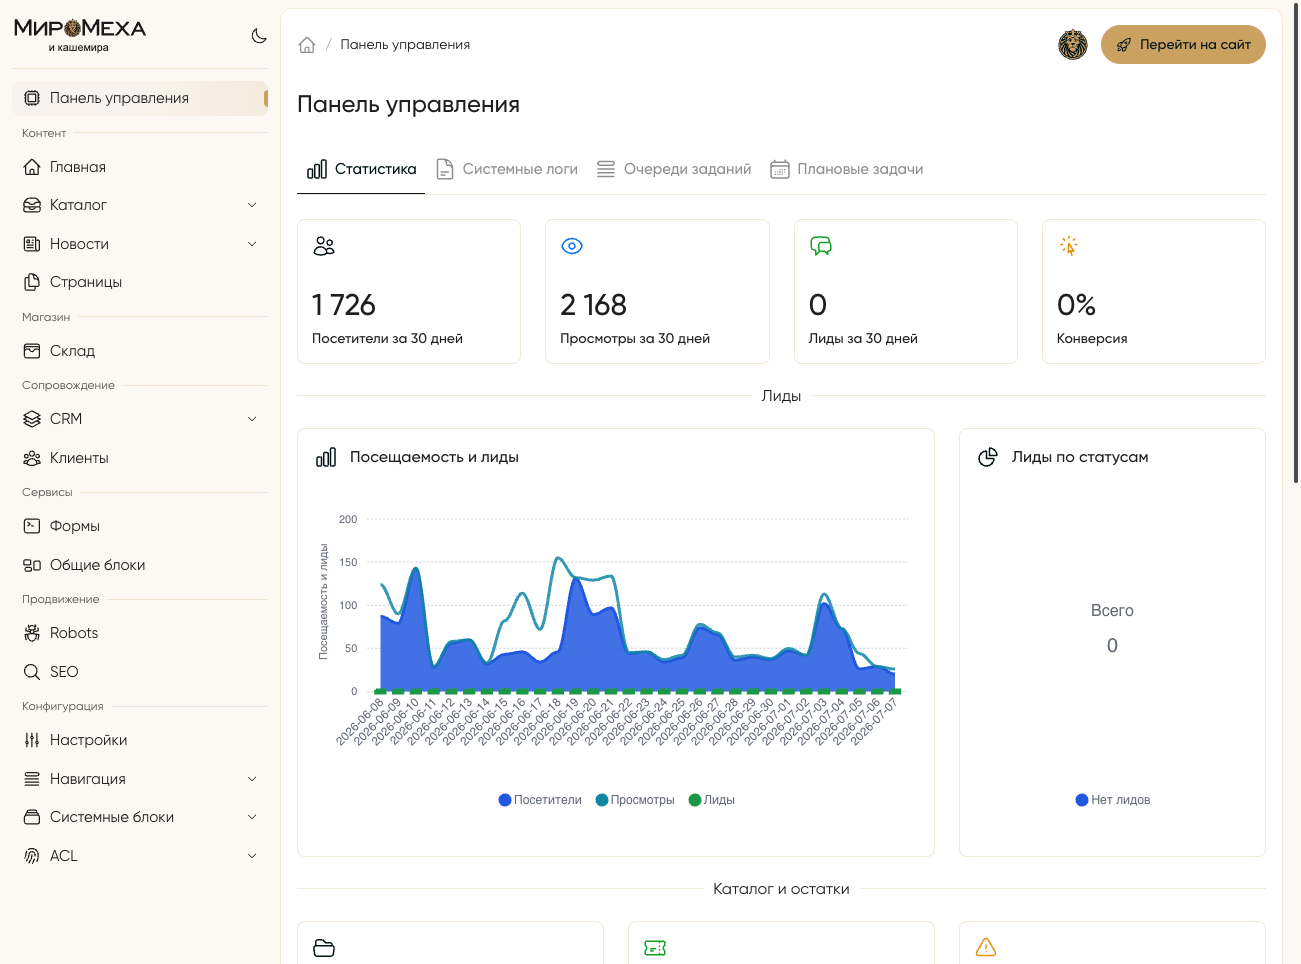Click the green Лиды legend color dot

695,800
